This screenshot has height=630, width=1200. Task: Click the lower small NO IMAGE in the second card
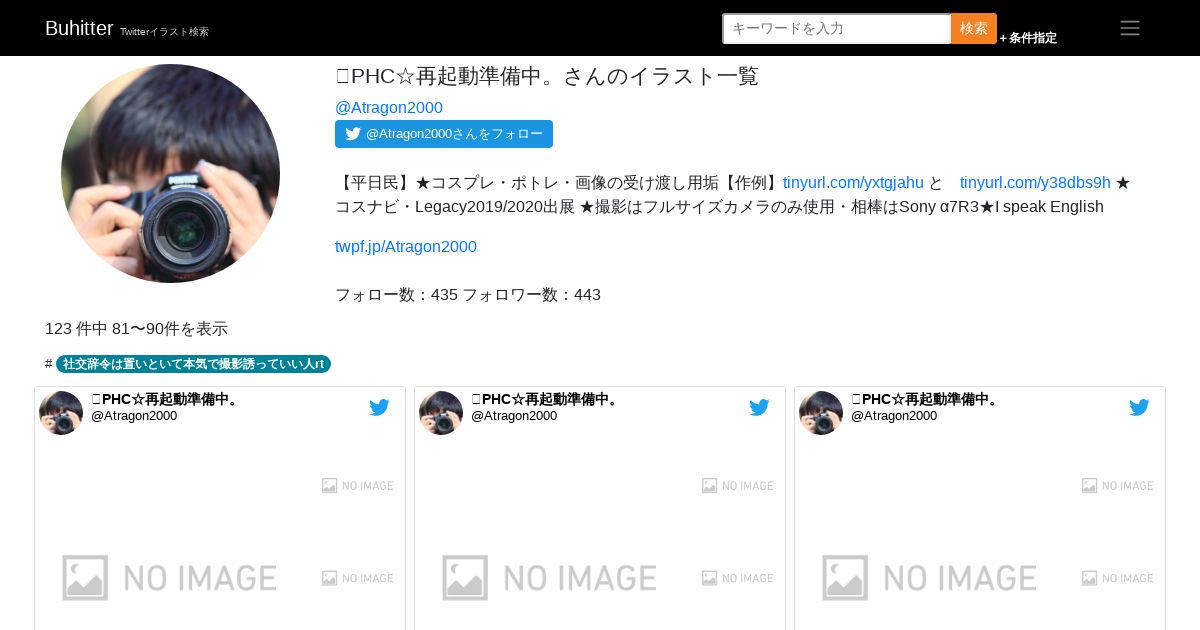[737, 578]
